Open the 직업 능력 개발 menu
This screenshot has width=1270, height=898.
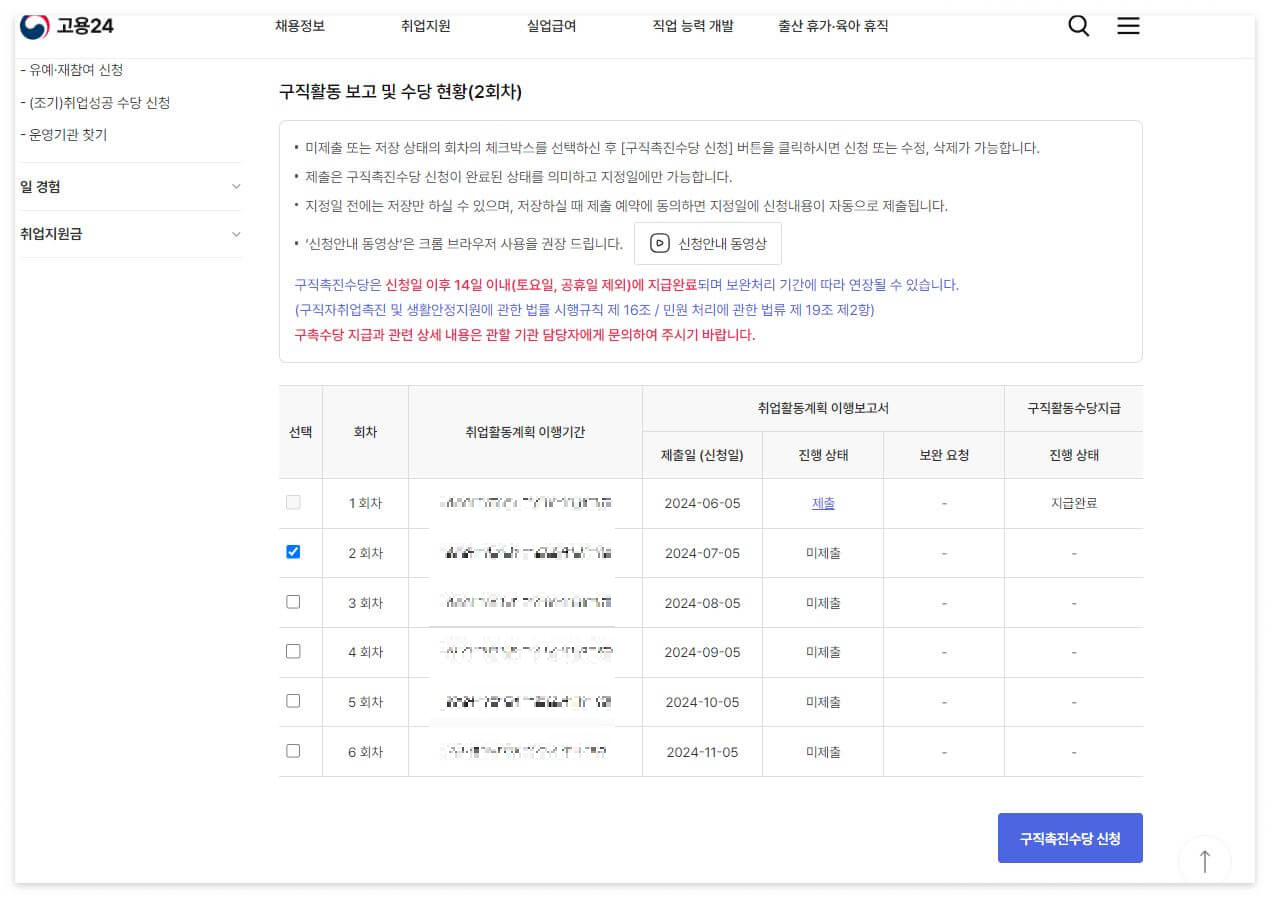[691, 26]
